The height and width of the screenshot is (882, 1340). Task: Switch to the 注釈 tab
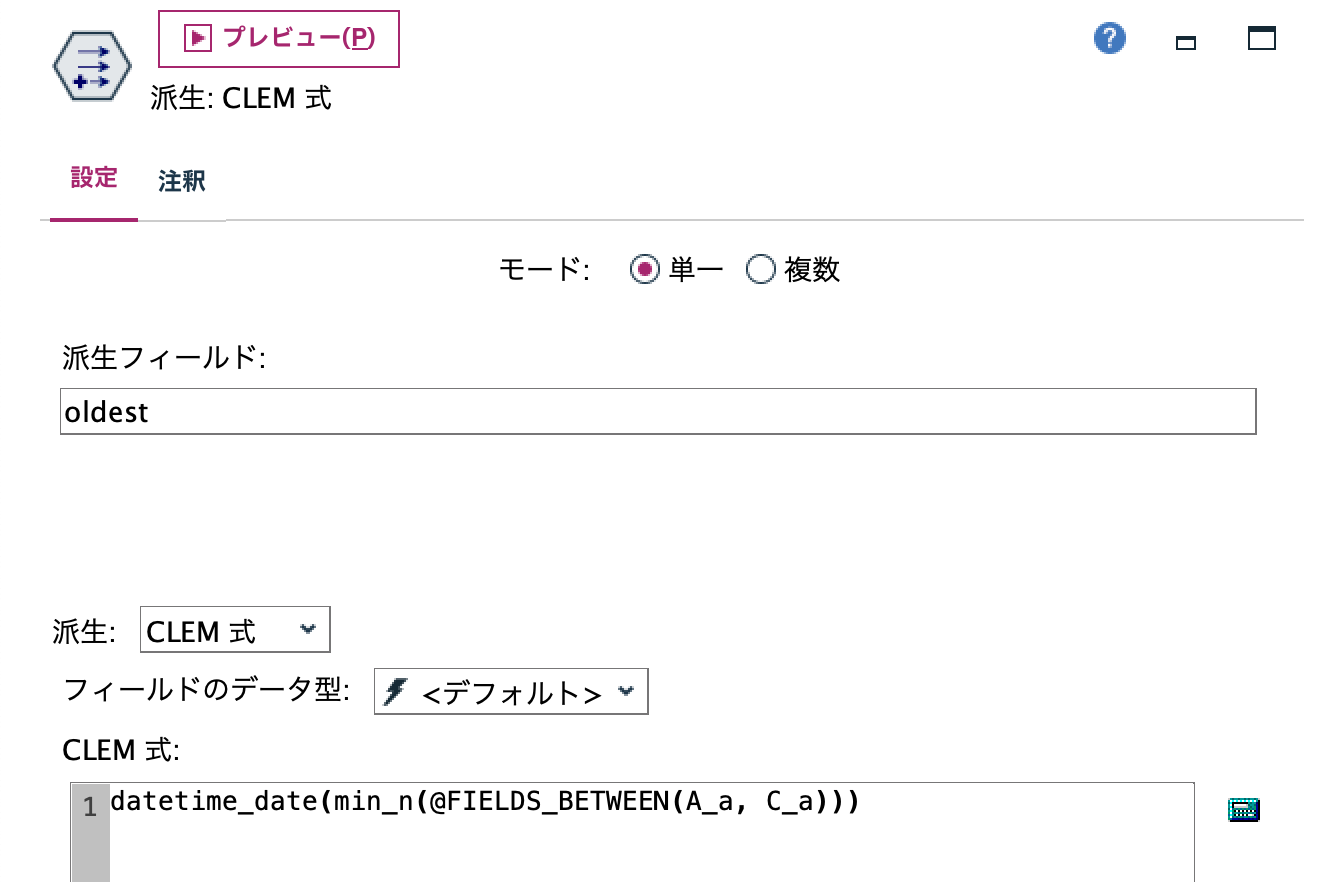click(181, 181)
